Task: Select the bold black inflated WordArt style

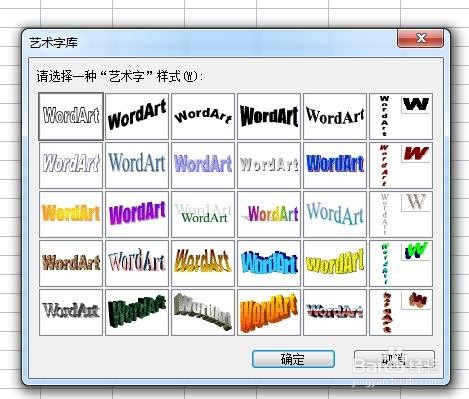Action: (x=269, y=116)
